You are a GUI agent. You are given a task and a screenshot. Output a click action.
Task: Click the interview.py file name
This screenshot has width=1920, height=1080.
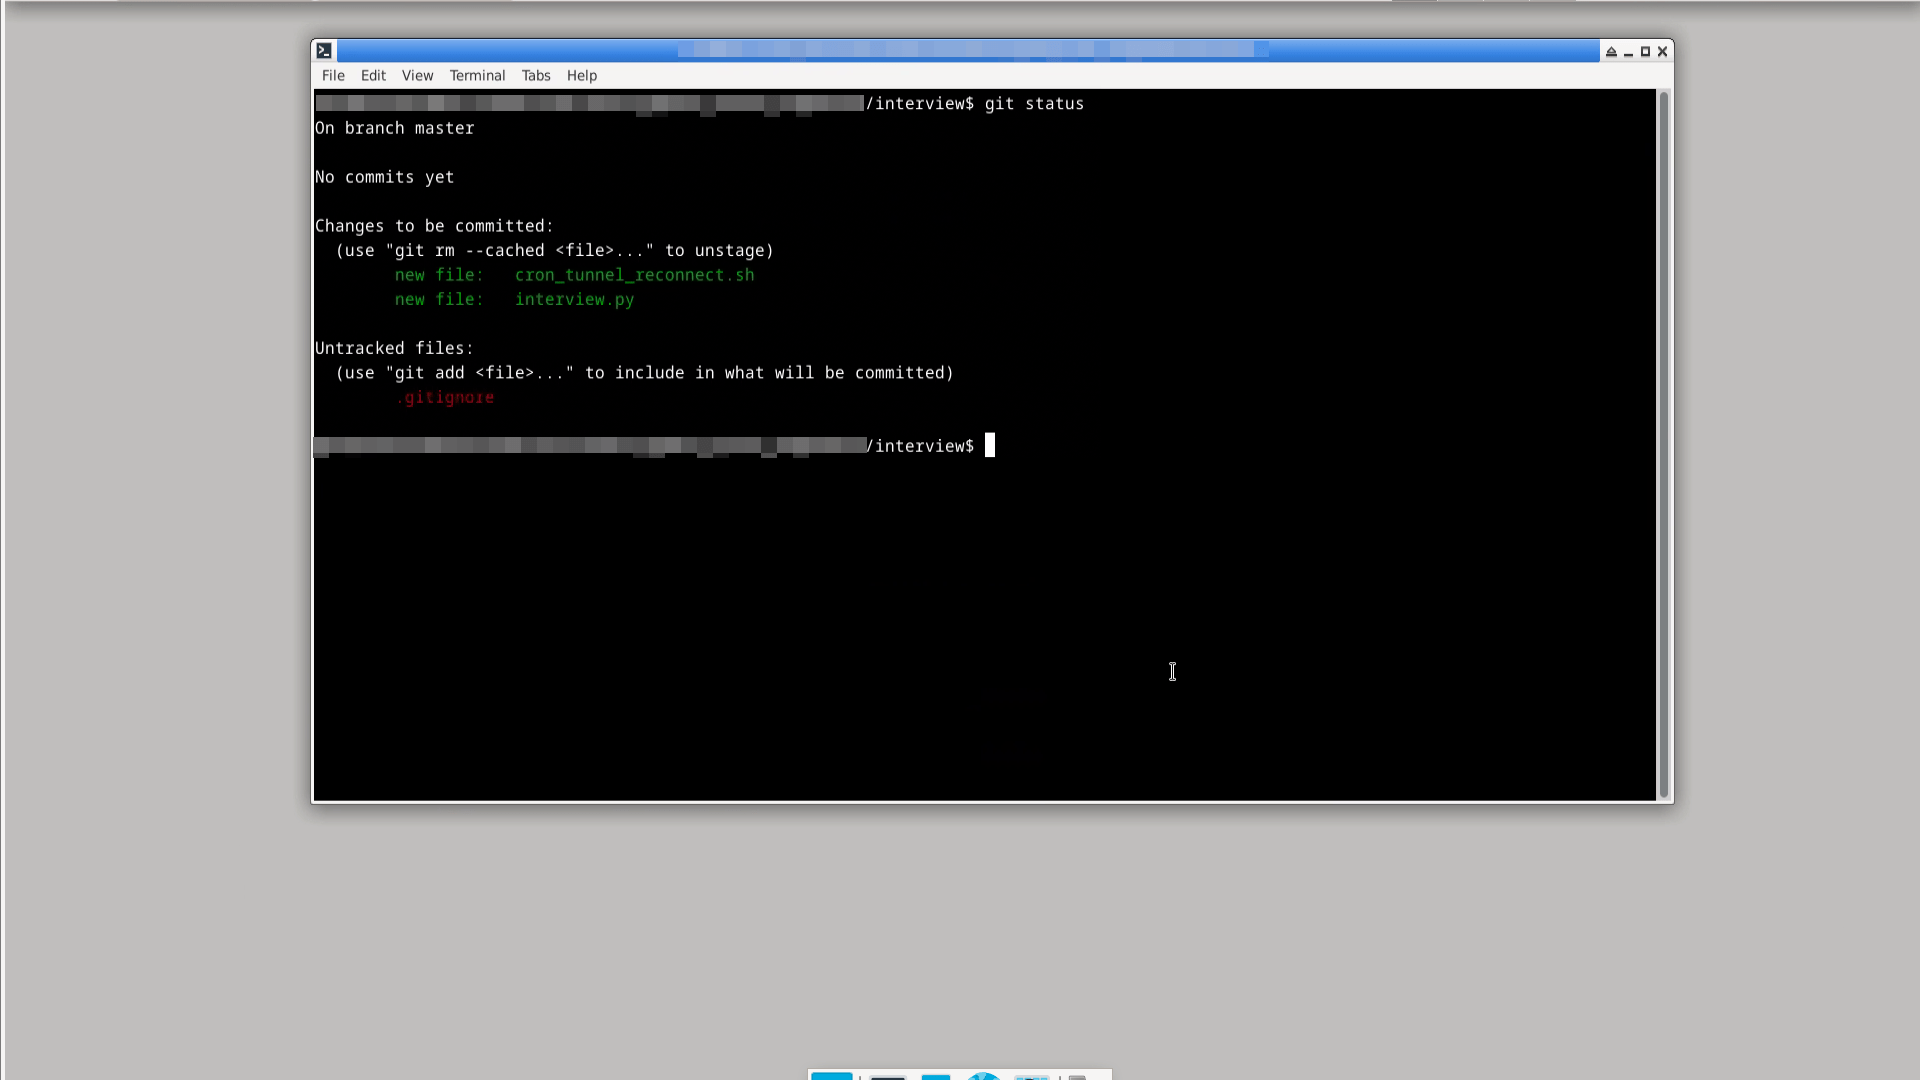pos(575,300)
